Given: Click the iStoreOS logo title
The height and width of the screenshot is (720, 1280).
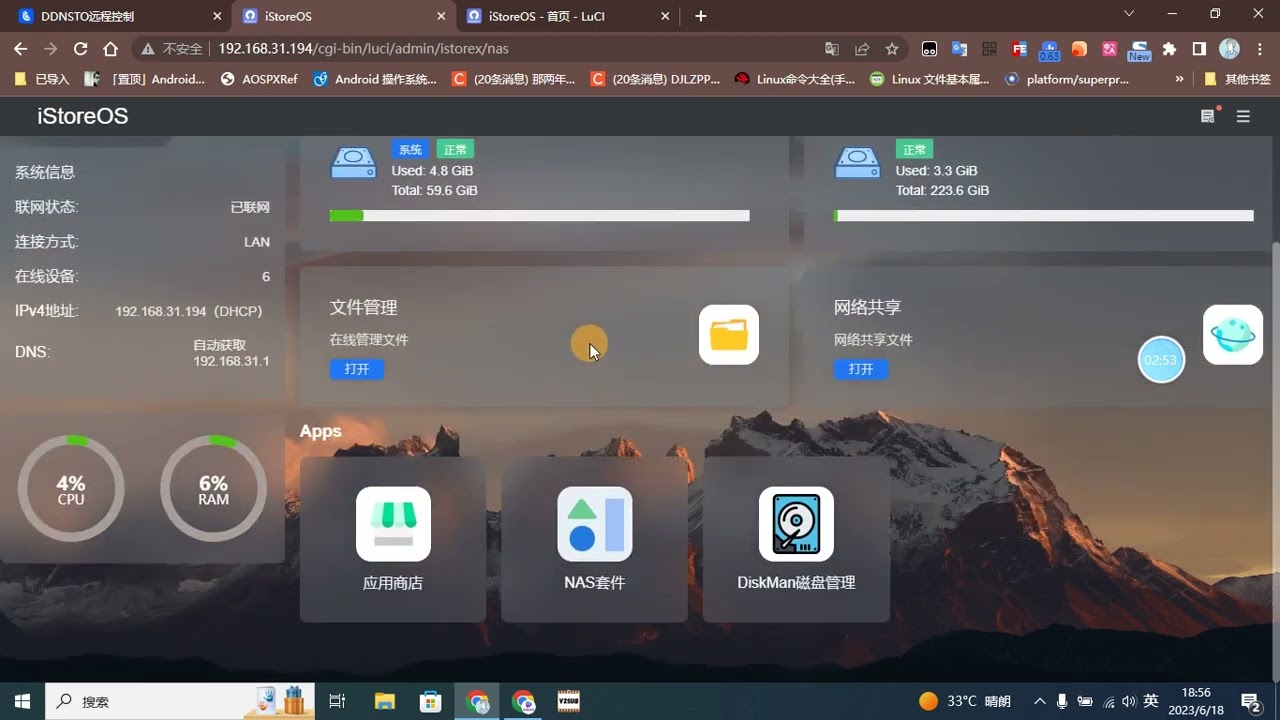Looking at the screenshot, I should pyautogui.click(x=83, y=116).
